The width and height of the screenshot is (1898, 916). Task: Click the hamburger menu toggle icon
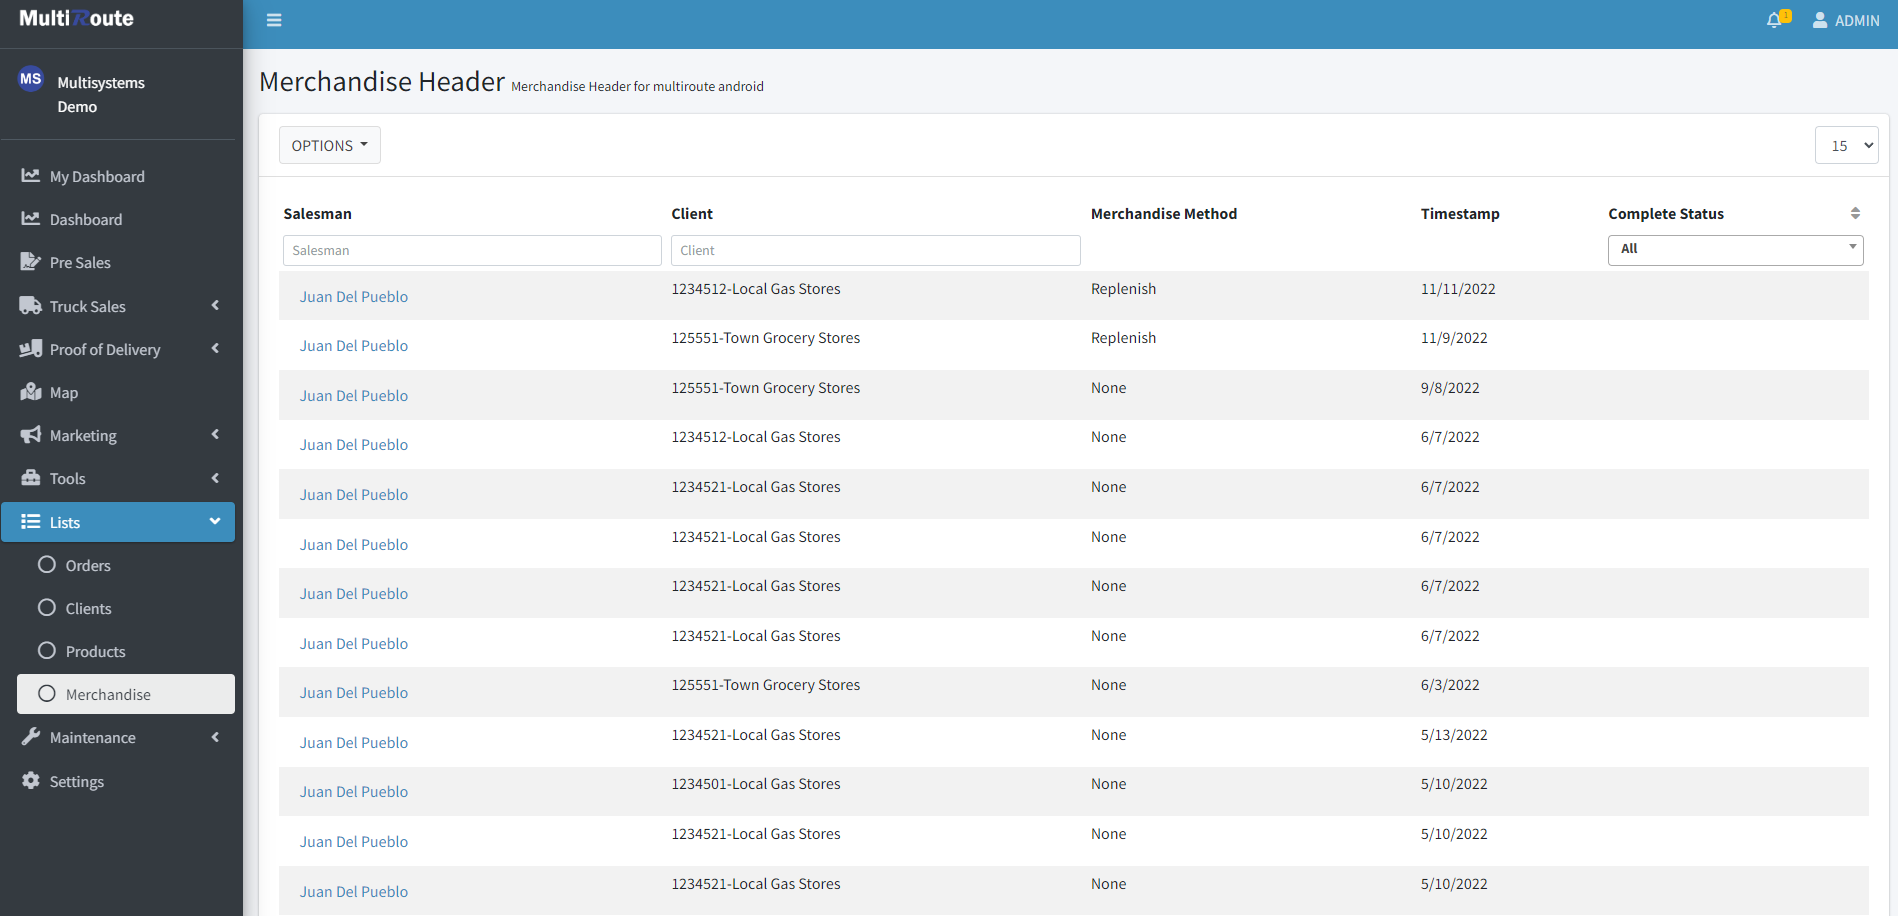click(x=274, y=20)
